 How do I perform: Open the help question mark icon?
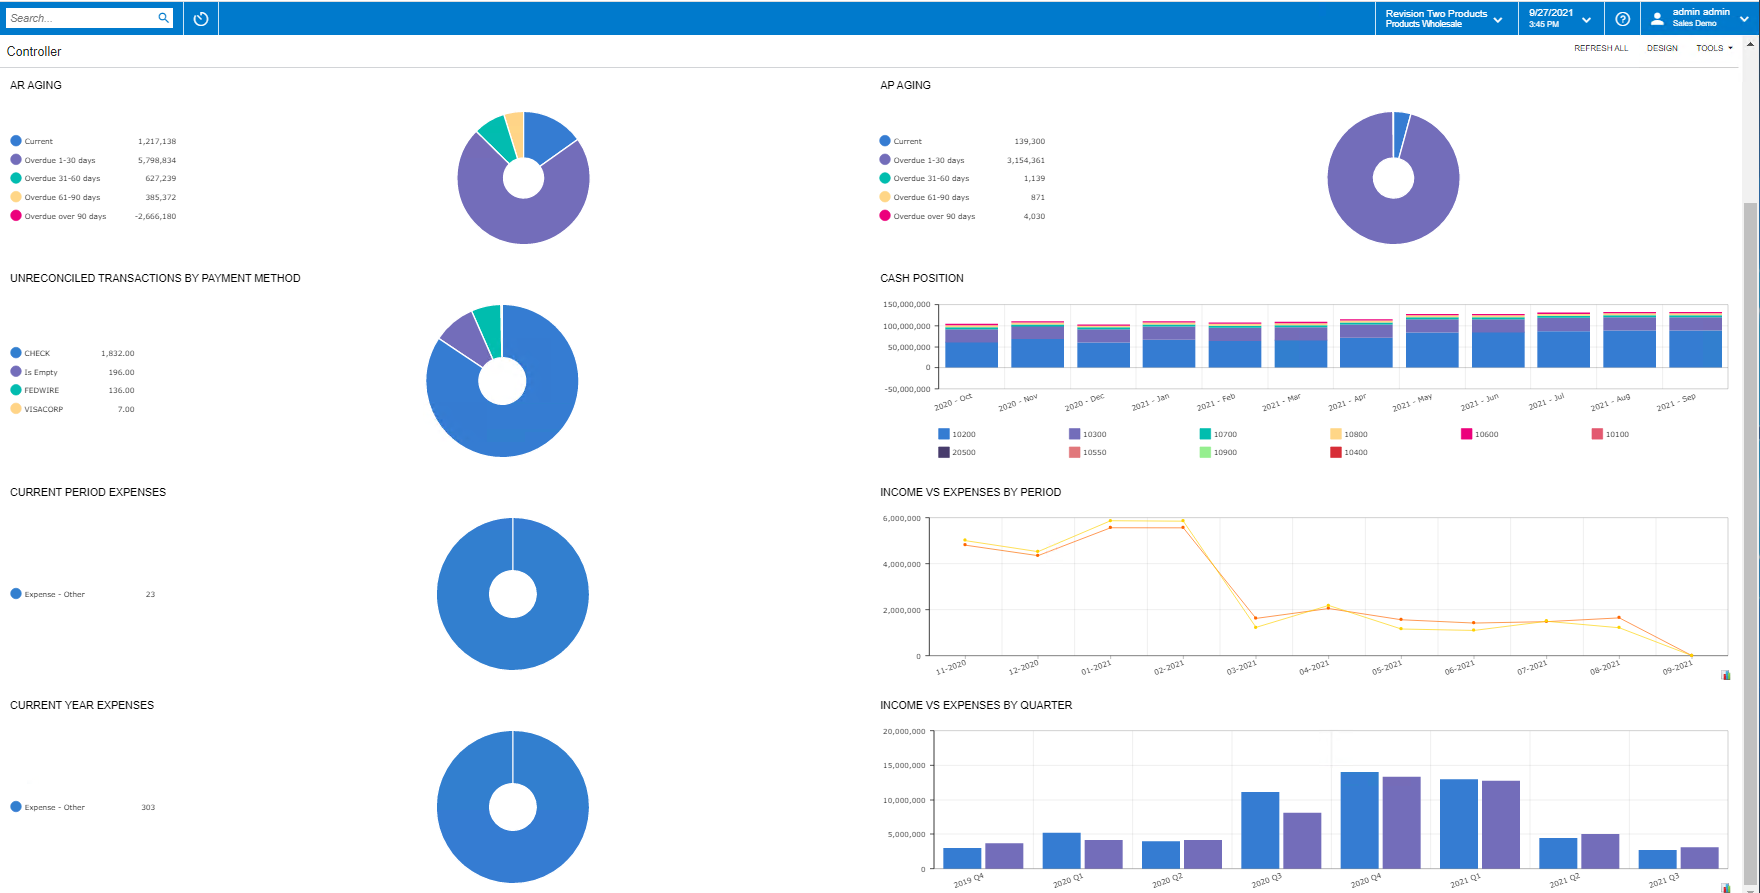(x=1623, y=18)
